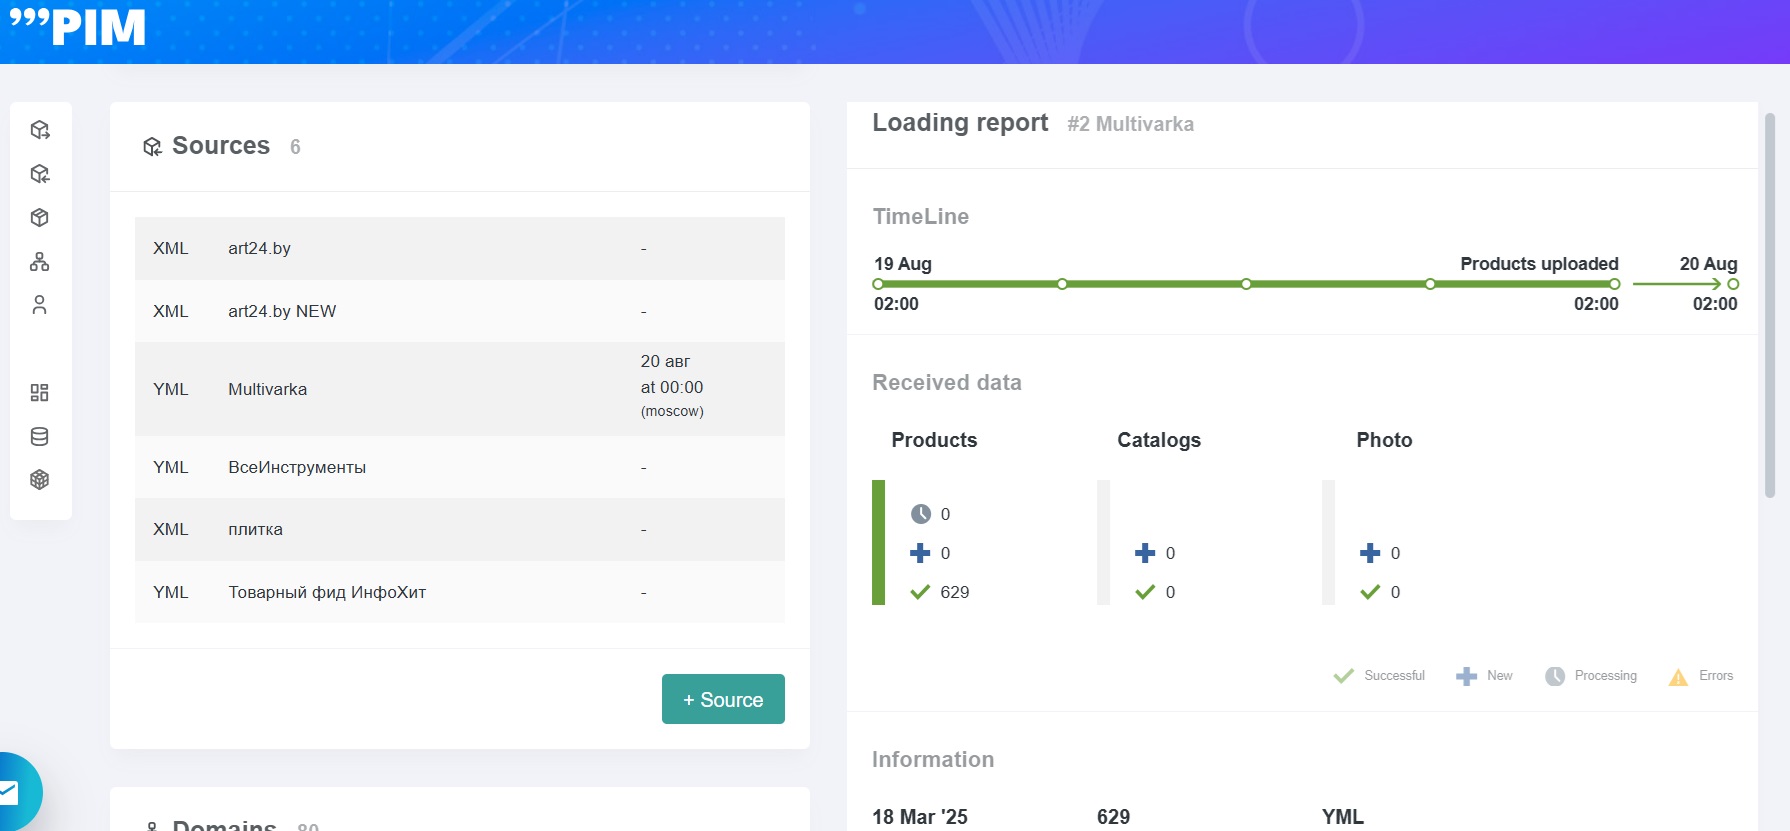Image resolution: width=1790 pixels, height=831 pixels.
Task: Select the ВсеИнструменты source row
Action: click(x=459, y=467)
